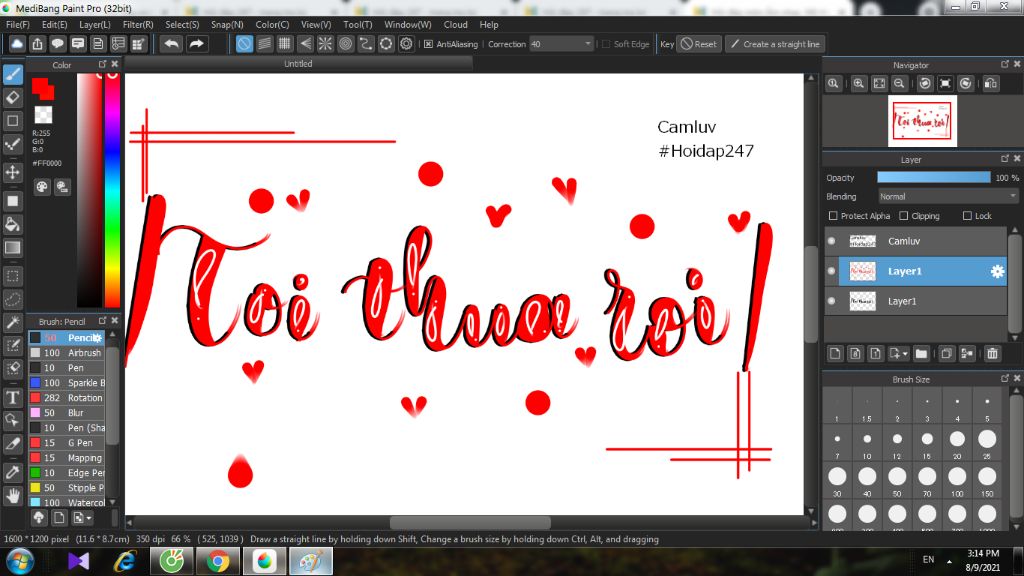Select the Bucket fill tool
The image size is (1024, 576).
[x=12, y=225]
